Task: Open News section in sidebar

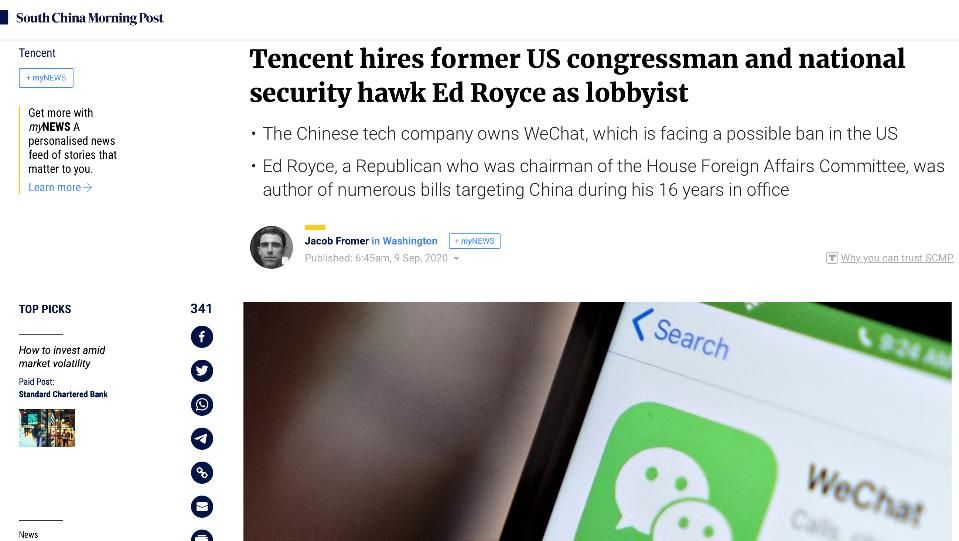Action: [28, 534]
